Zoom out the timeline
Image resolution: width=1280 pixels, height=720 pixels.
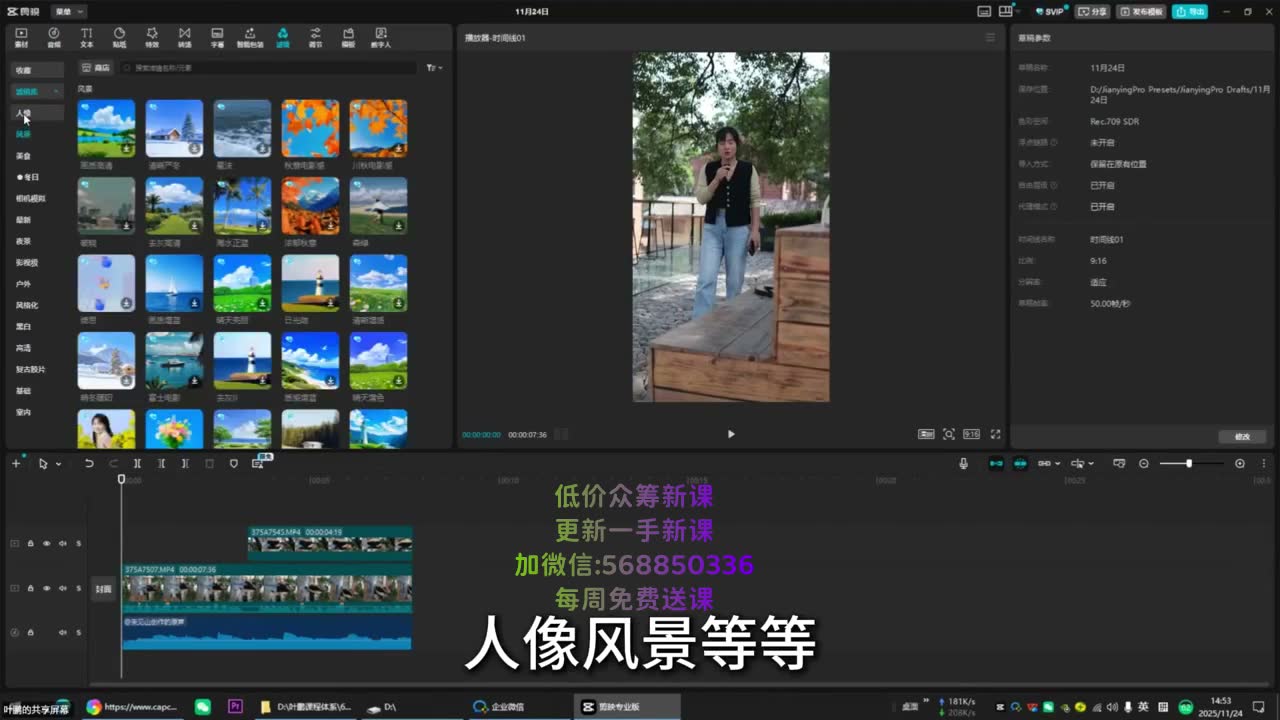[x=1144, y=463]
